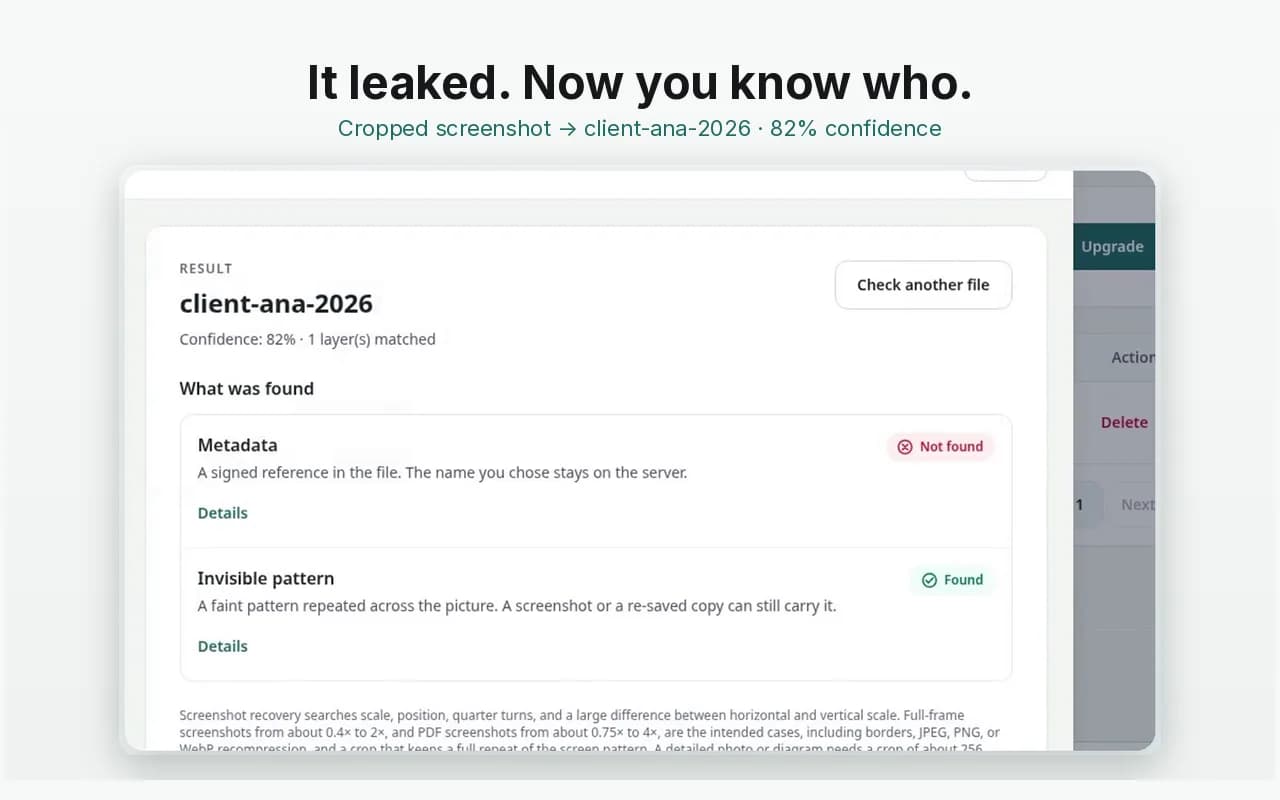Click the green checkmark icon in Found badge
This screenshot has height=800, width=1280.
[929, 580]
